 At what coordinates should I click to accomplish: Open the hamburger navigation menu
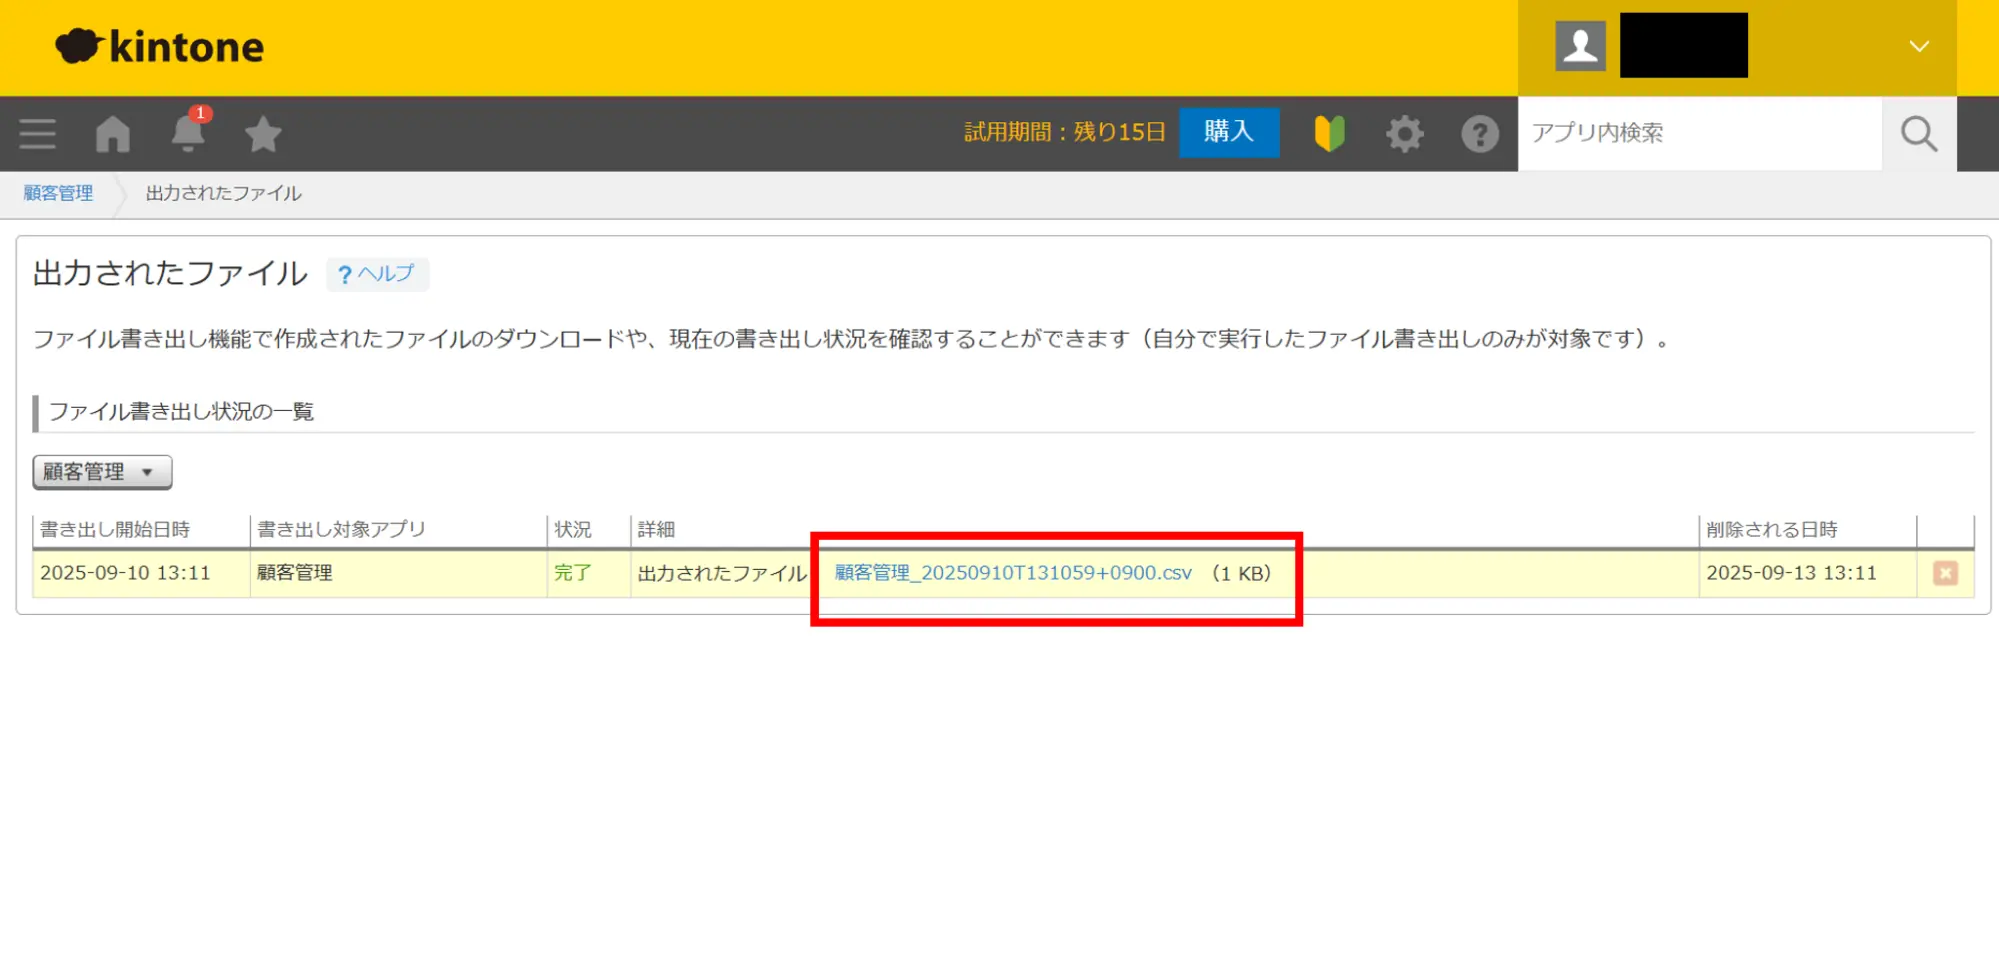click(38, 134)
